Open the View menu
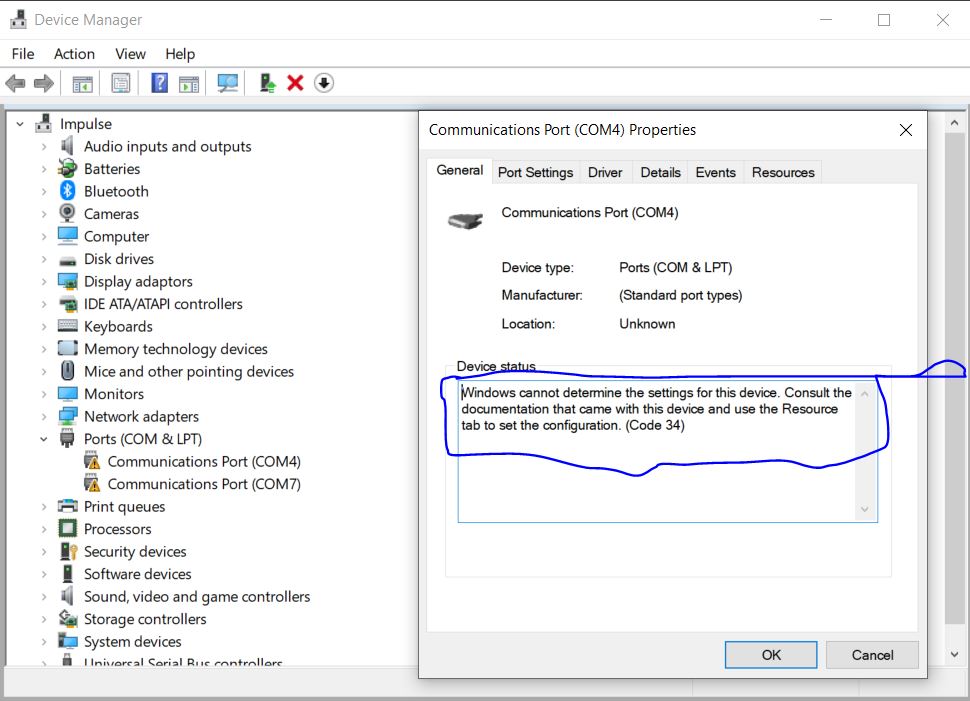This screenshot has height=701, width=970. (x=130, y=54)
